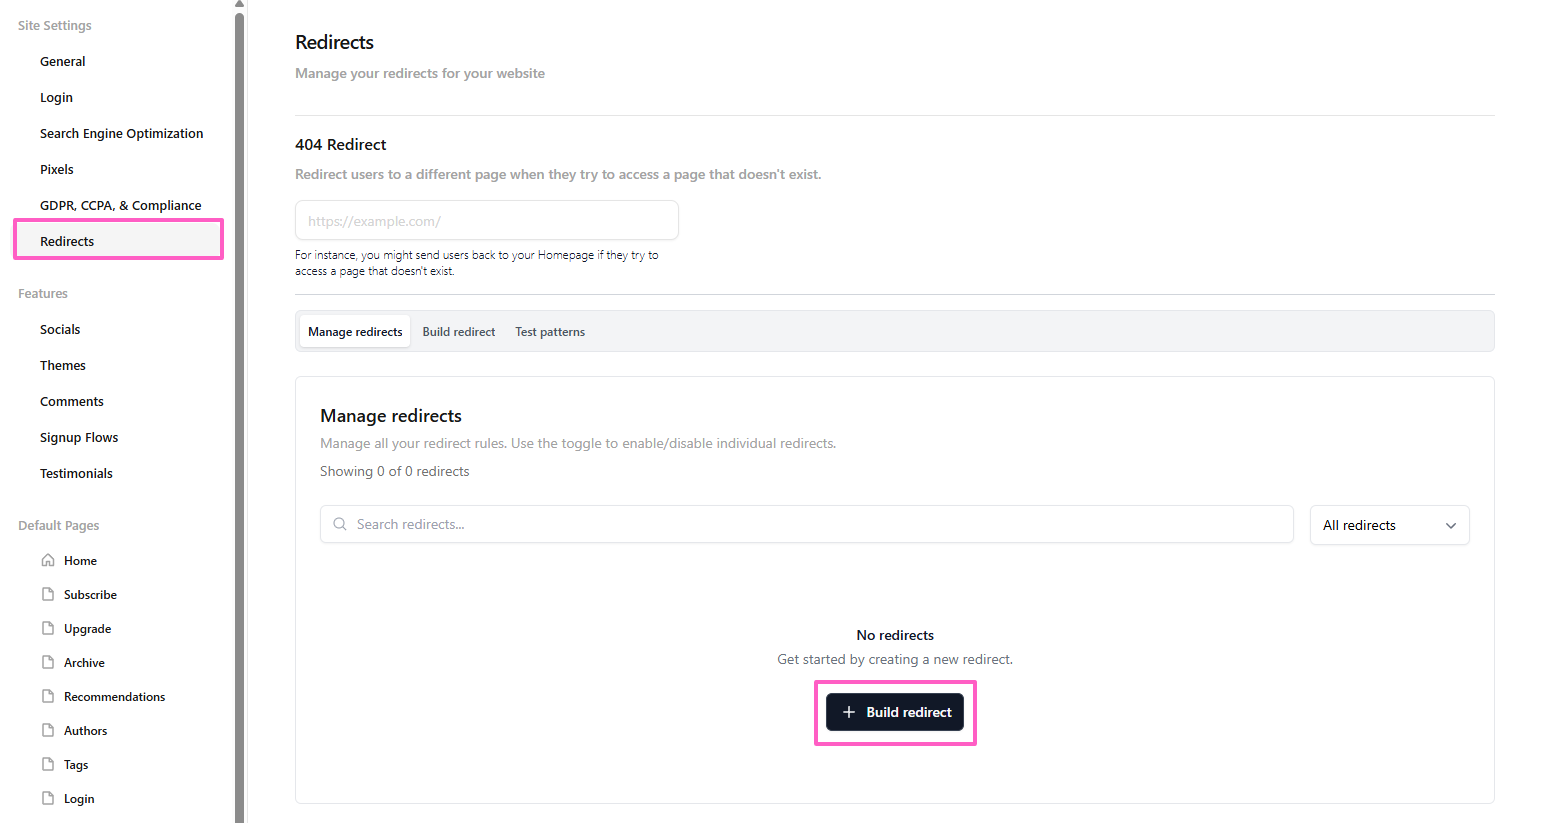
Task: Switch to the Build redirect tab
Action: coord(458,332)
